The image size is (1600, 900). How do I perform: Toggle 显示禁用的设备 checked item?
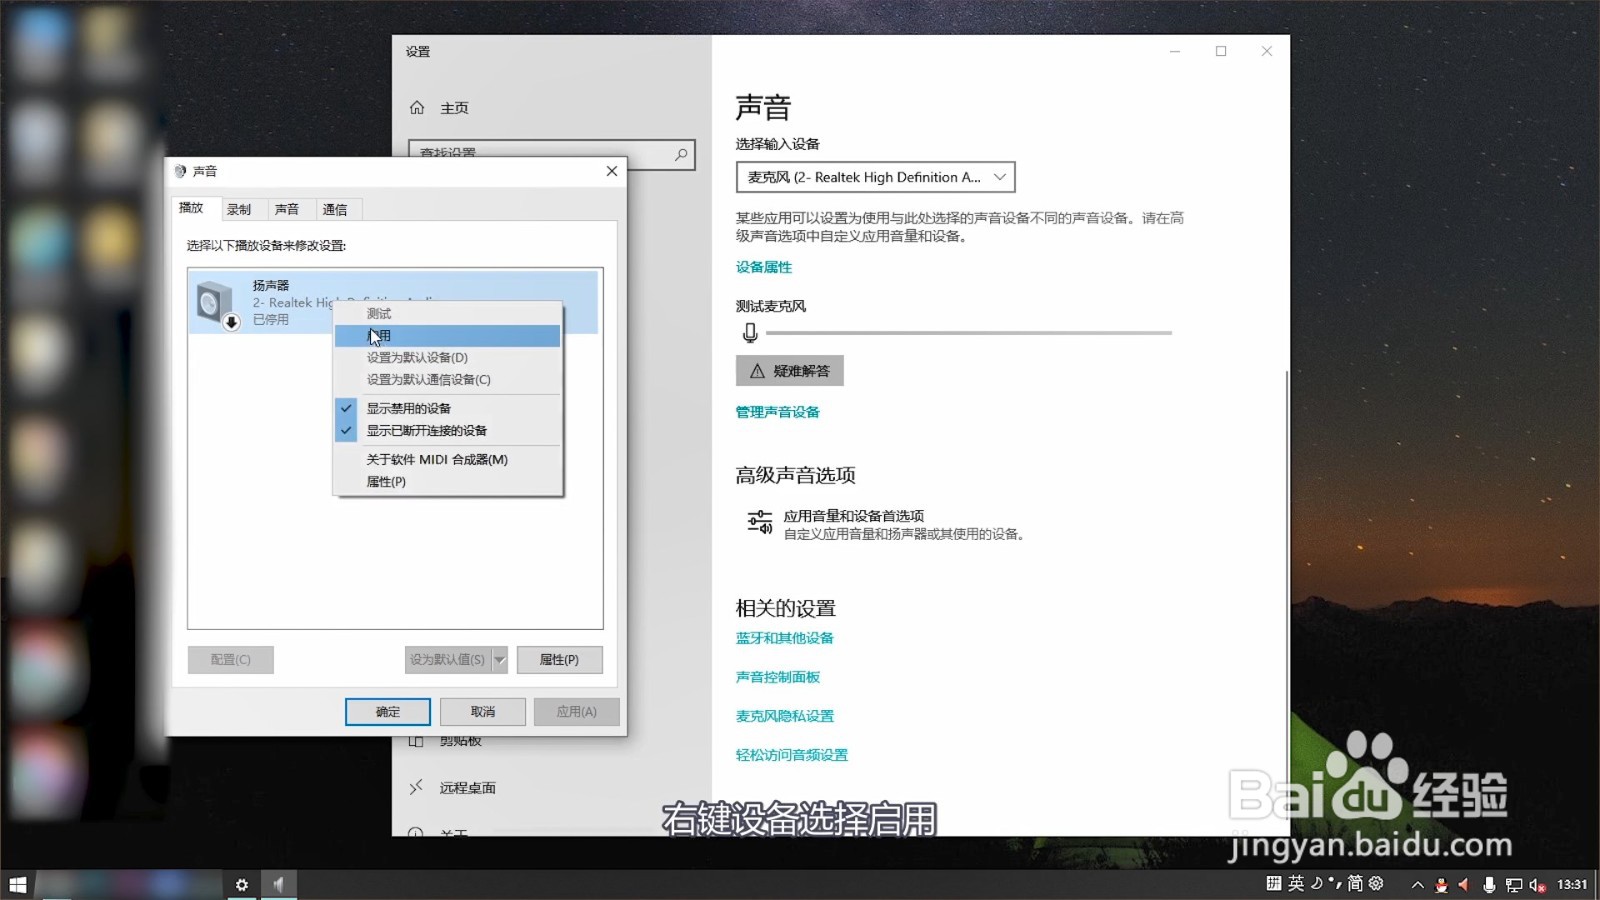point(447,408)
